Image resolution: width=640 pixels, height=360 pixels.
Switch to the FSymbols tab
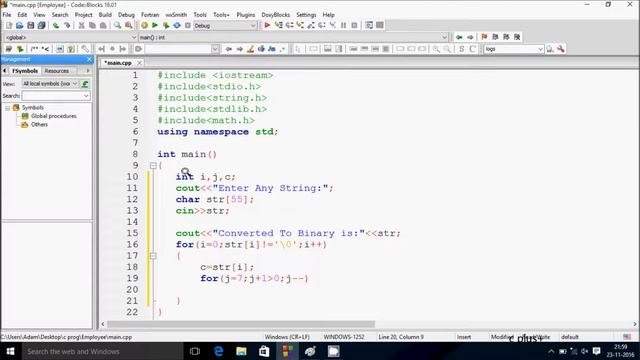[x=24, y=71]
